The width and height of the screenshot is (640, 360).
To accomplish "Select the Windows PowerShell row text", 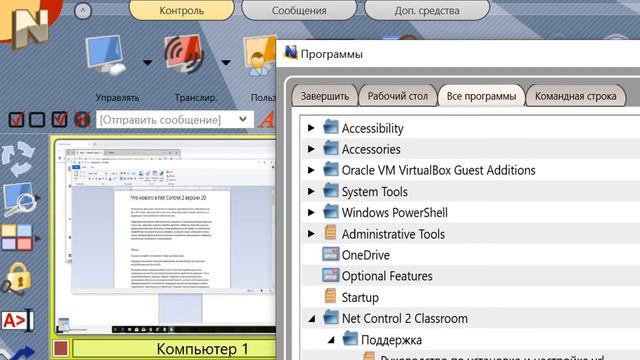I will pyautogui.click(x=395, y=213).
